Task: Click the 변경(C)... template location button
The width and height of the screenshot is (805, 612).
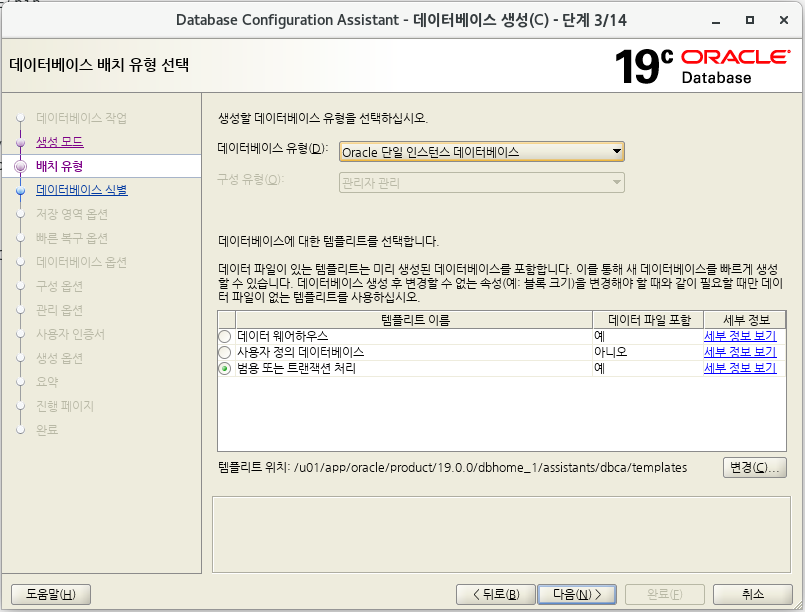Action: tap(755, 468)
